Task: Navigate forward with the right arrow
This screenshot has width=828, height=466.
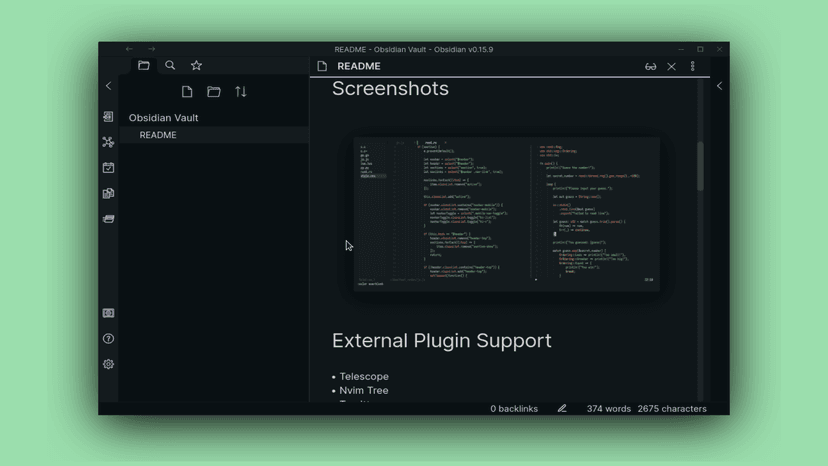Action: tap(152, 49)
